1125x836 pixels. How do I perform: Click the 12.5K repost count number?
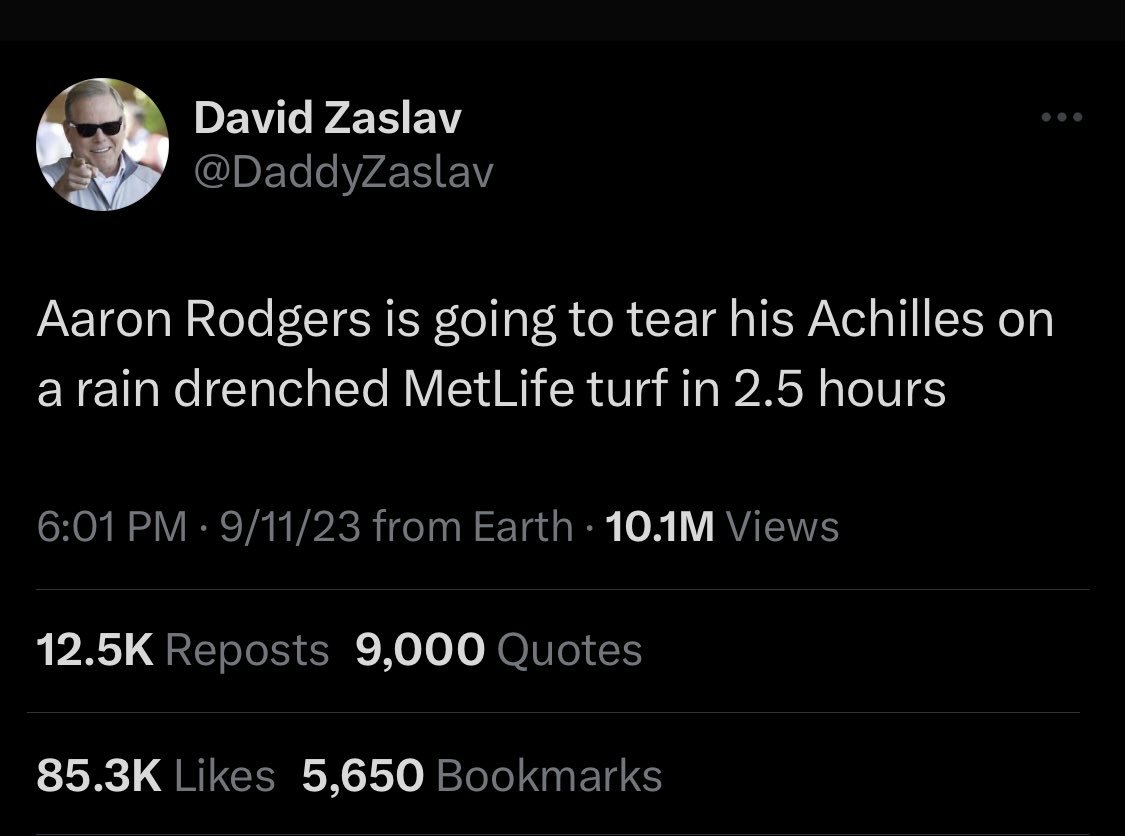pos(95,651)
